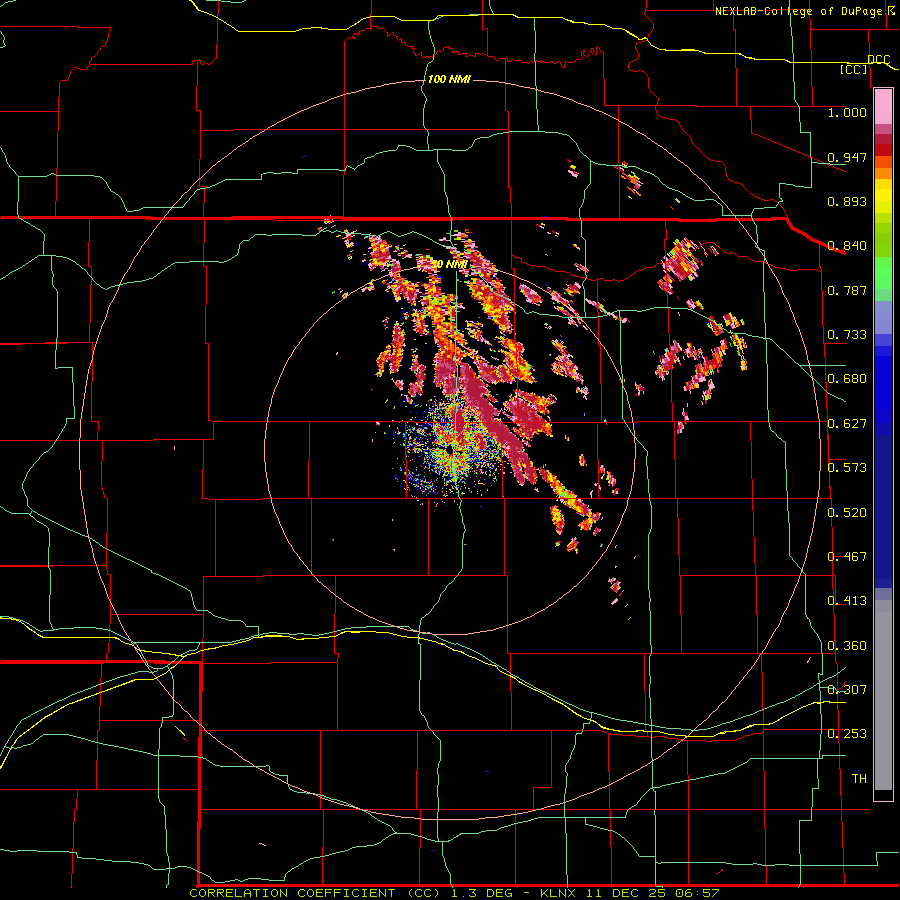Click the NEXLAB-College of DuPage credit text

798,11
